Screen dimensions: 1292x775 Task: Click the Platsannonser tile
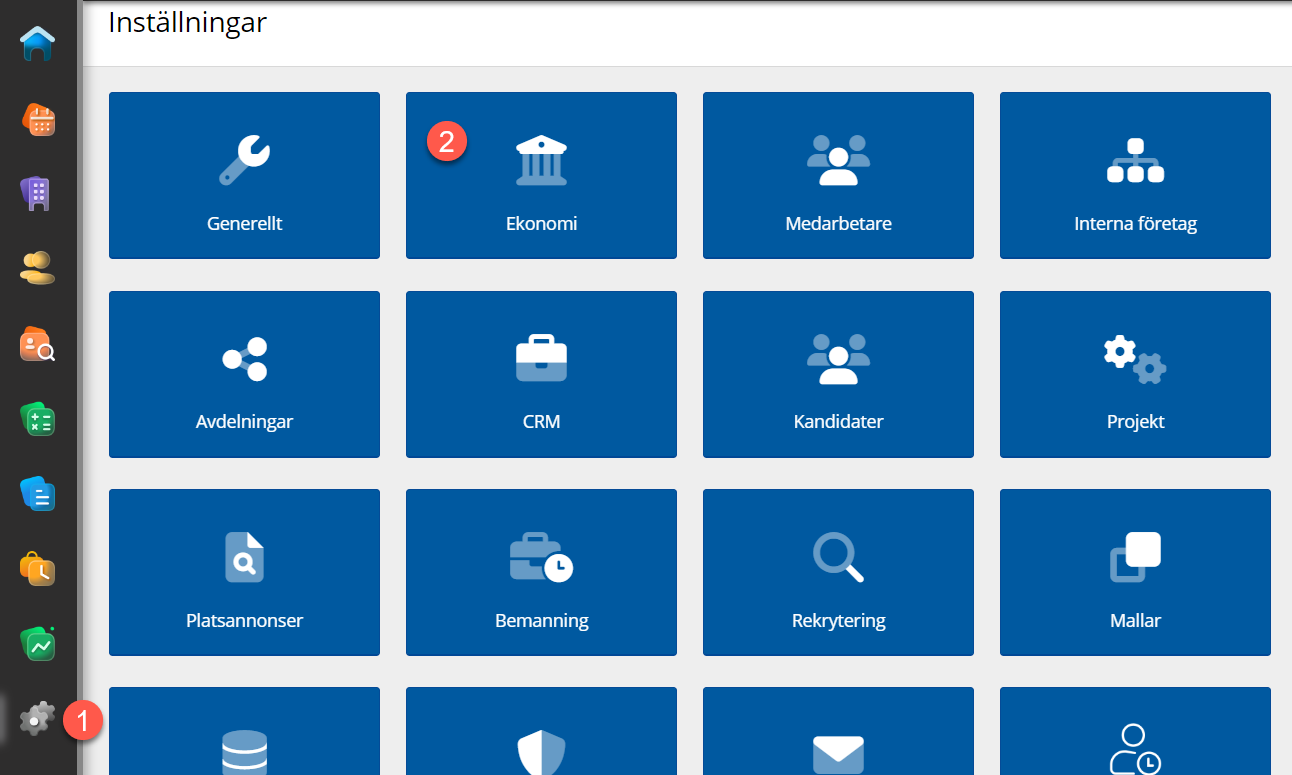244,572
